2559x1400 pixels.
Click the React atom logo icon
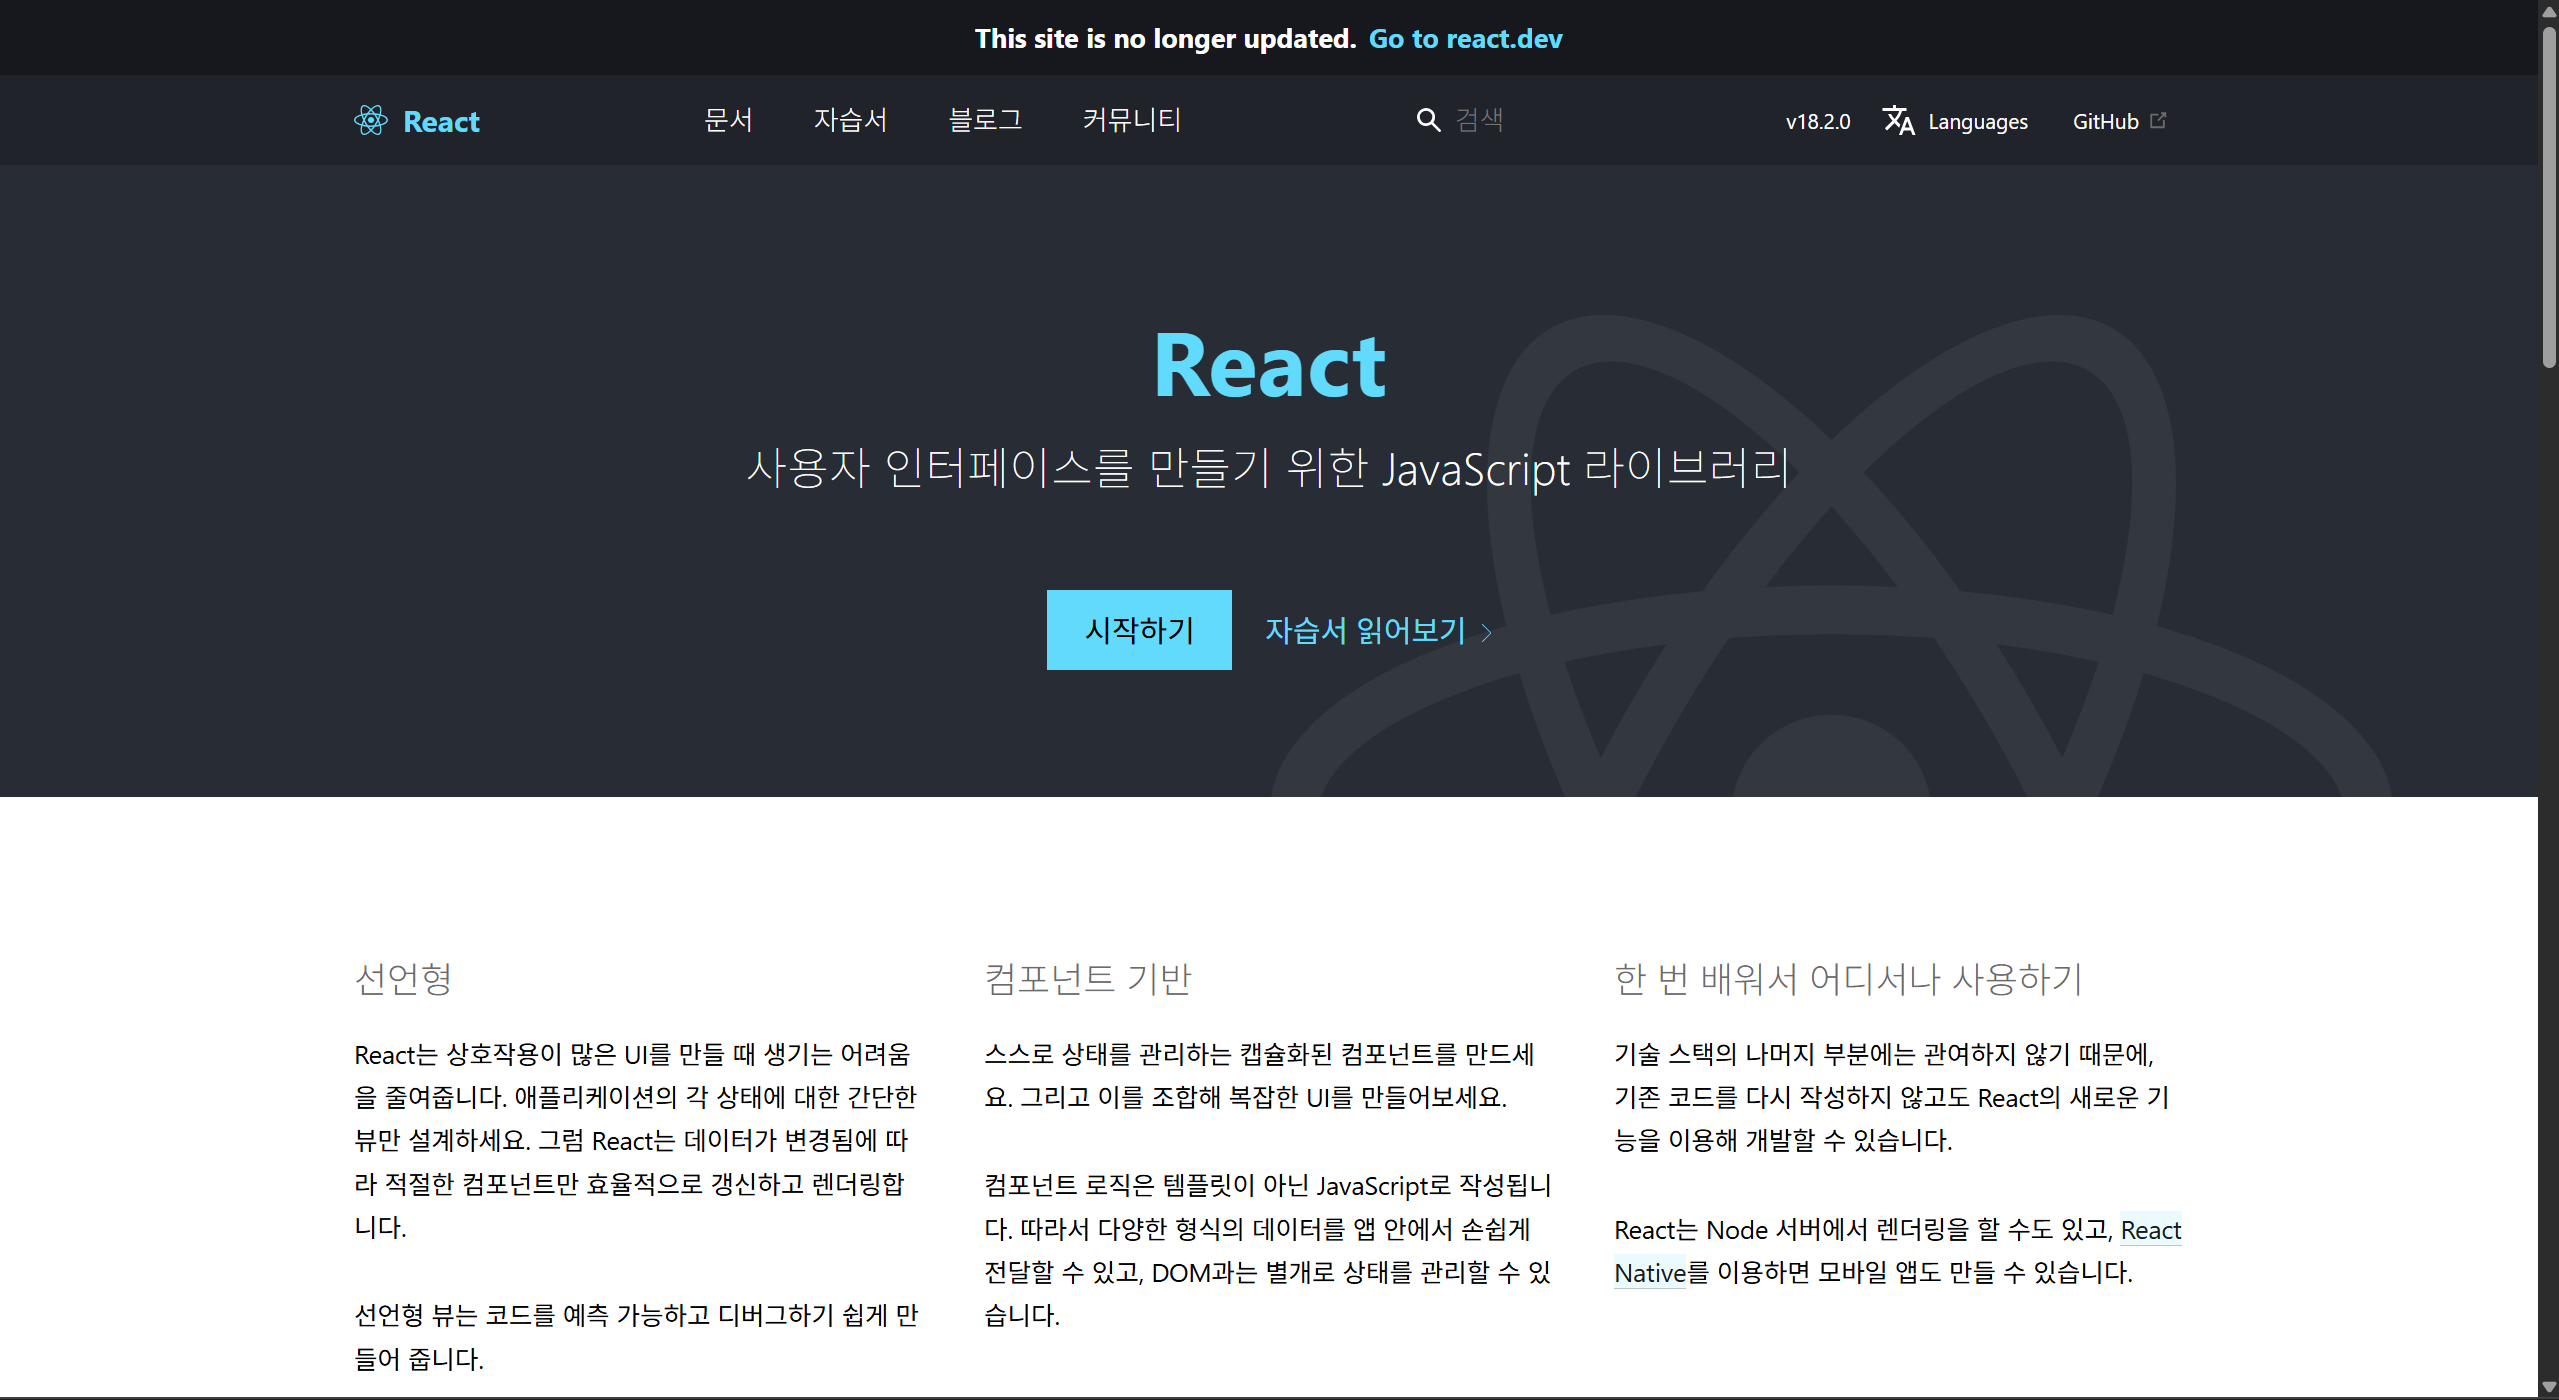point(370,121)
